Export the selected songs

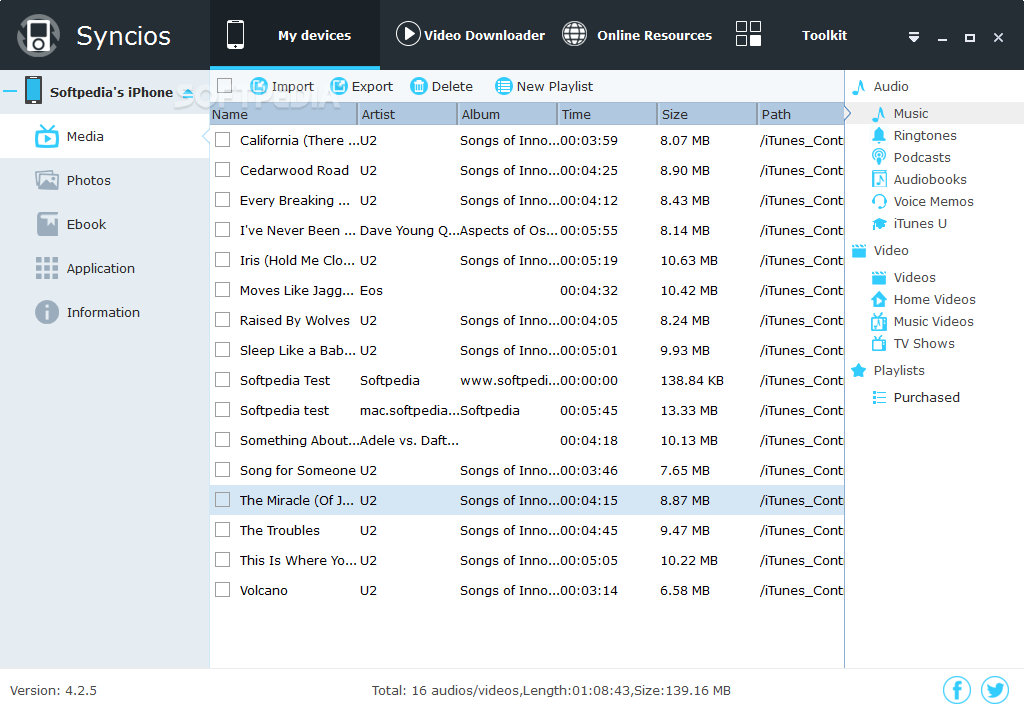[x=361, y=86]
